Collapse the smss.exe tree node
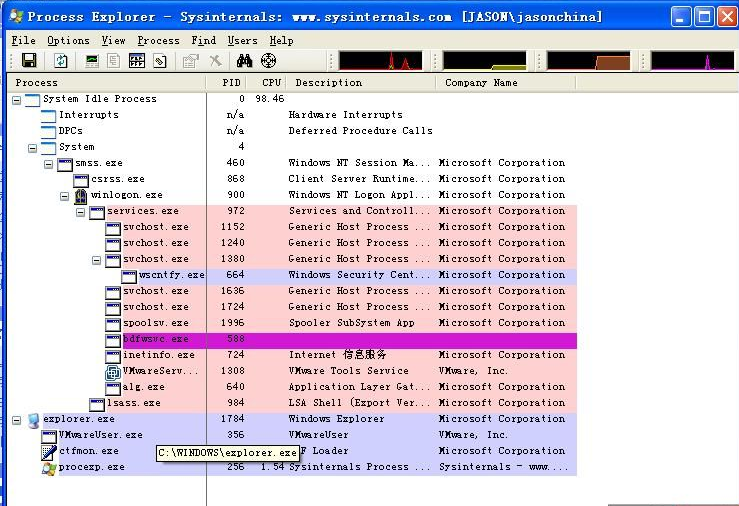This screenshot has height=506, width=739. (49, 164)
